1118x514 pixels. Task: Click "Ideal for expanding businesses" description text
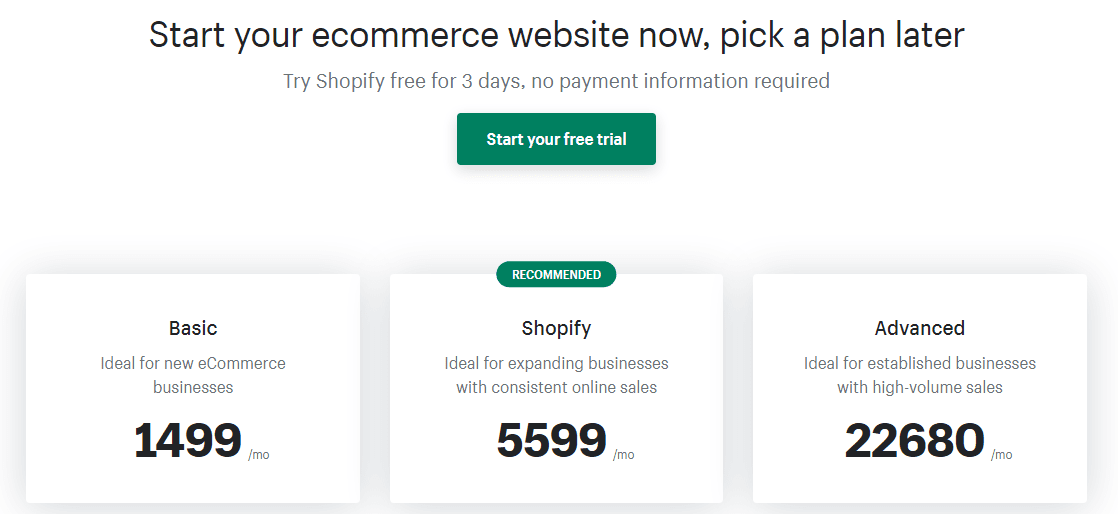556,363
